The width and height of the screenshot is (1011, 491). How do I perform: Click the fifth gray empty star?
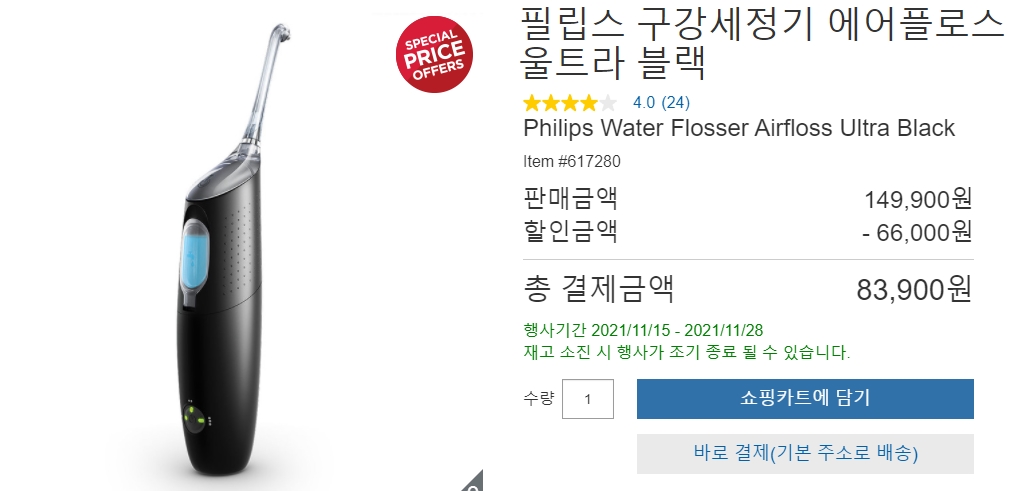(x=608, y=102)
